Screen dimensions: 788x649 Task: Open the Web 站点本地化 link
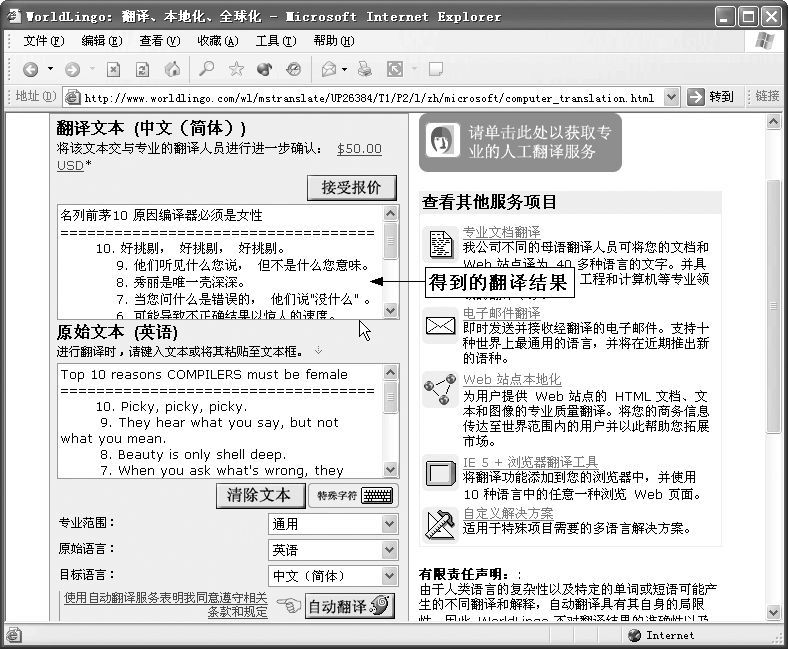pos(512,380)
